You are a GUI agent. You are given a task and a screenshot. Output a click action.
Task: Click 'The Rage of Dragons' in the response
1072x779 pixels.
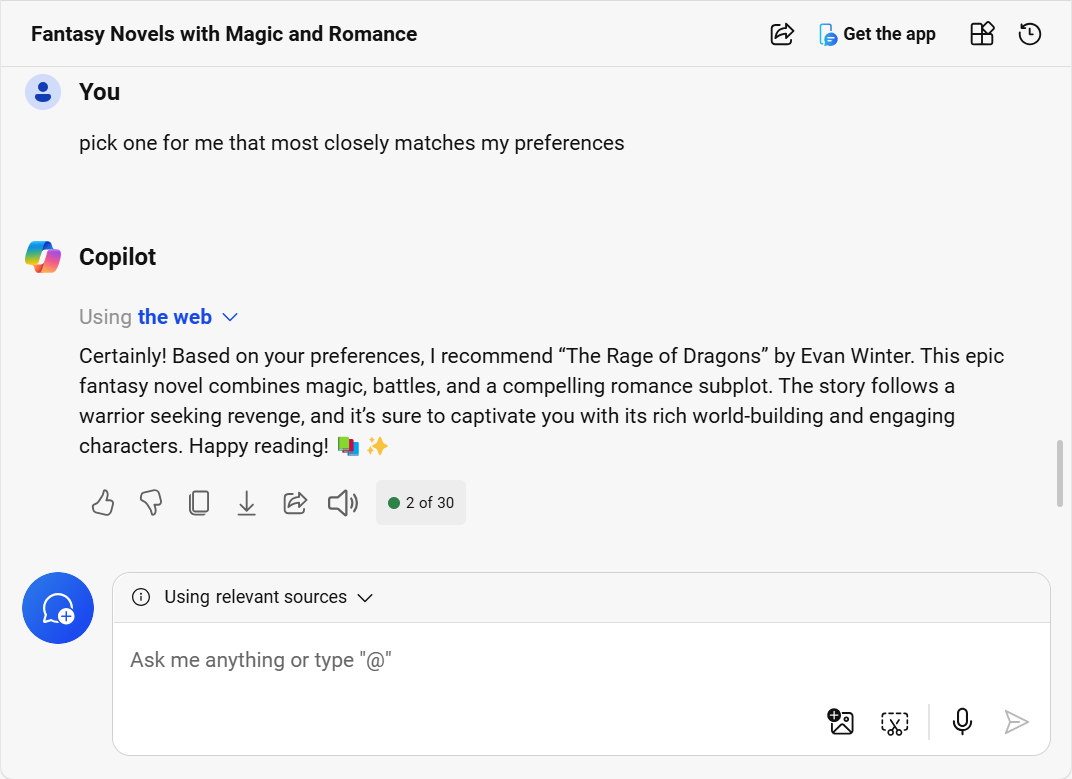[663, 356]
